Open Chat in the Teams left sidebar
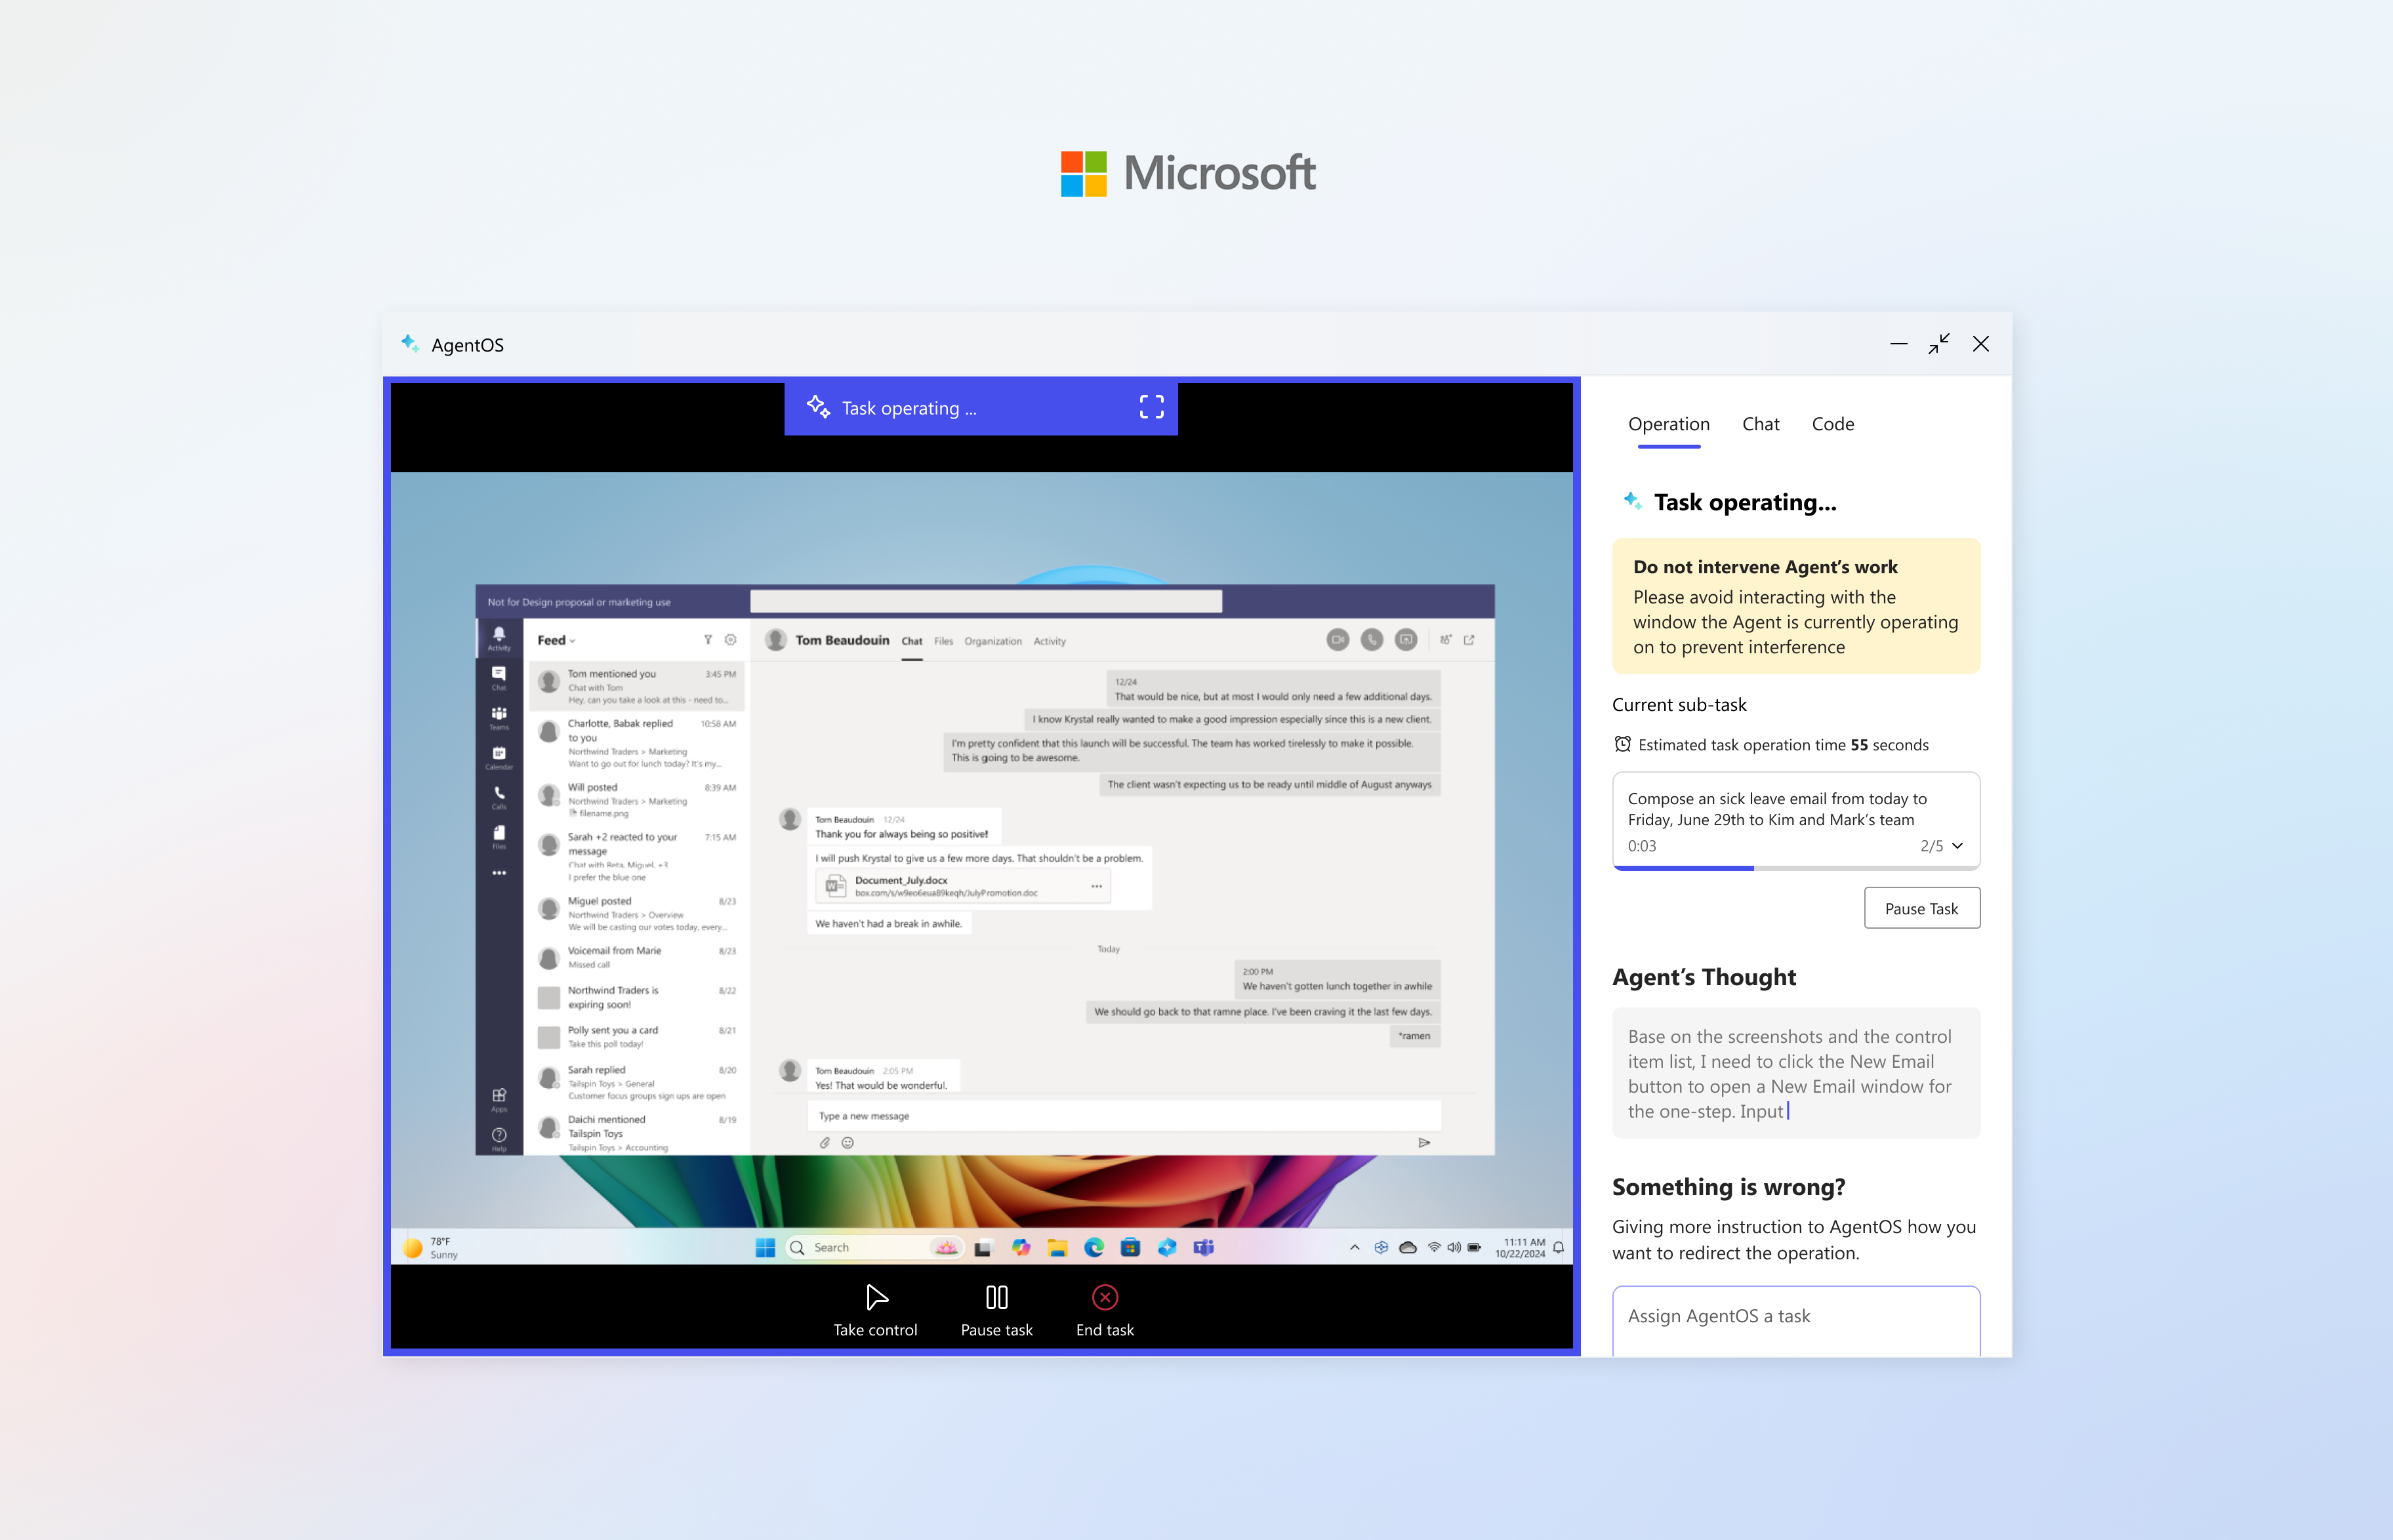The image size is (2393, 1540). (499, 678)
